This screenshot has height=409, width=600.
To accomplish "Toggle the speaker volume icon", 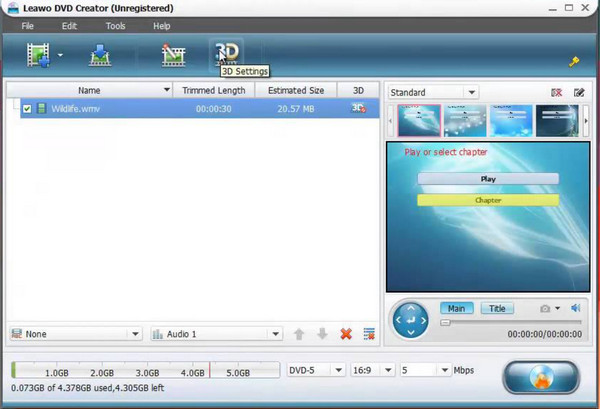I will [576, 308].
